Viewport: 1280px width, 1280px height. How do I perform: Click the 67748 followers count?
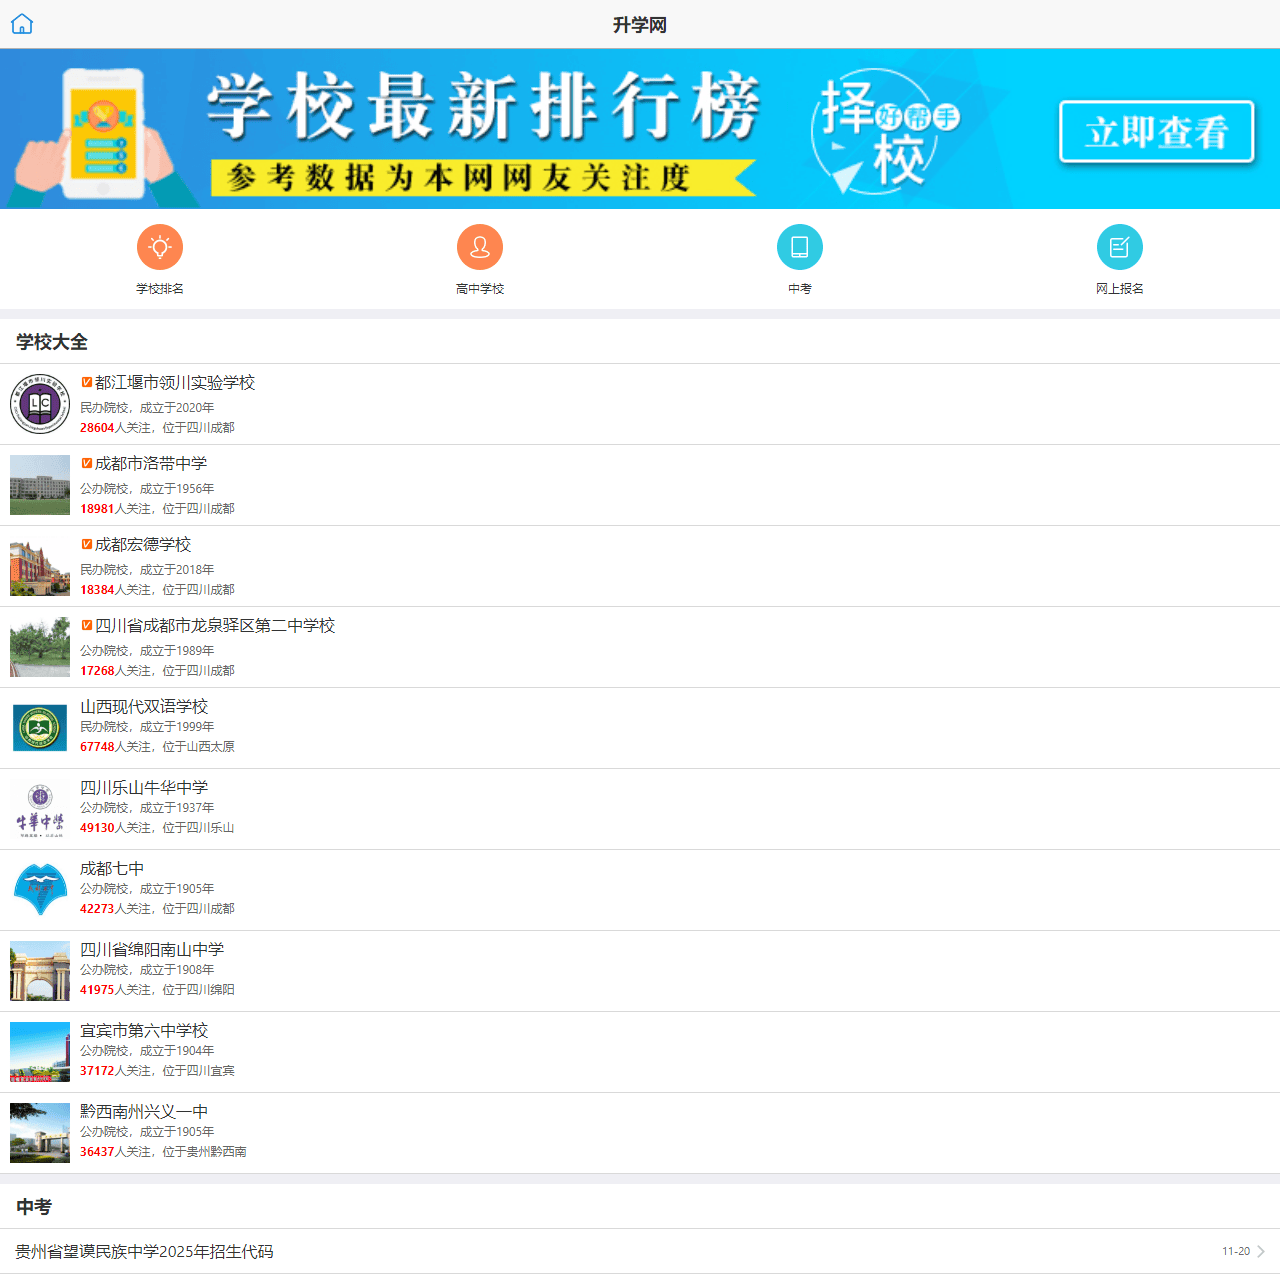98,747
